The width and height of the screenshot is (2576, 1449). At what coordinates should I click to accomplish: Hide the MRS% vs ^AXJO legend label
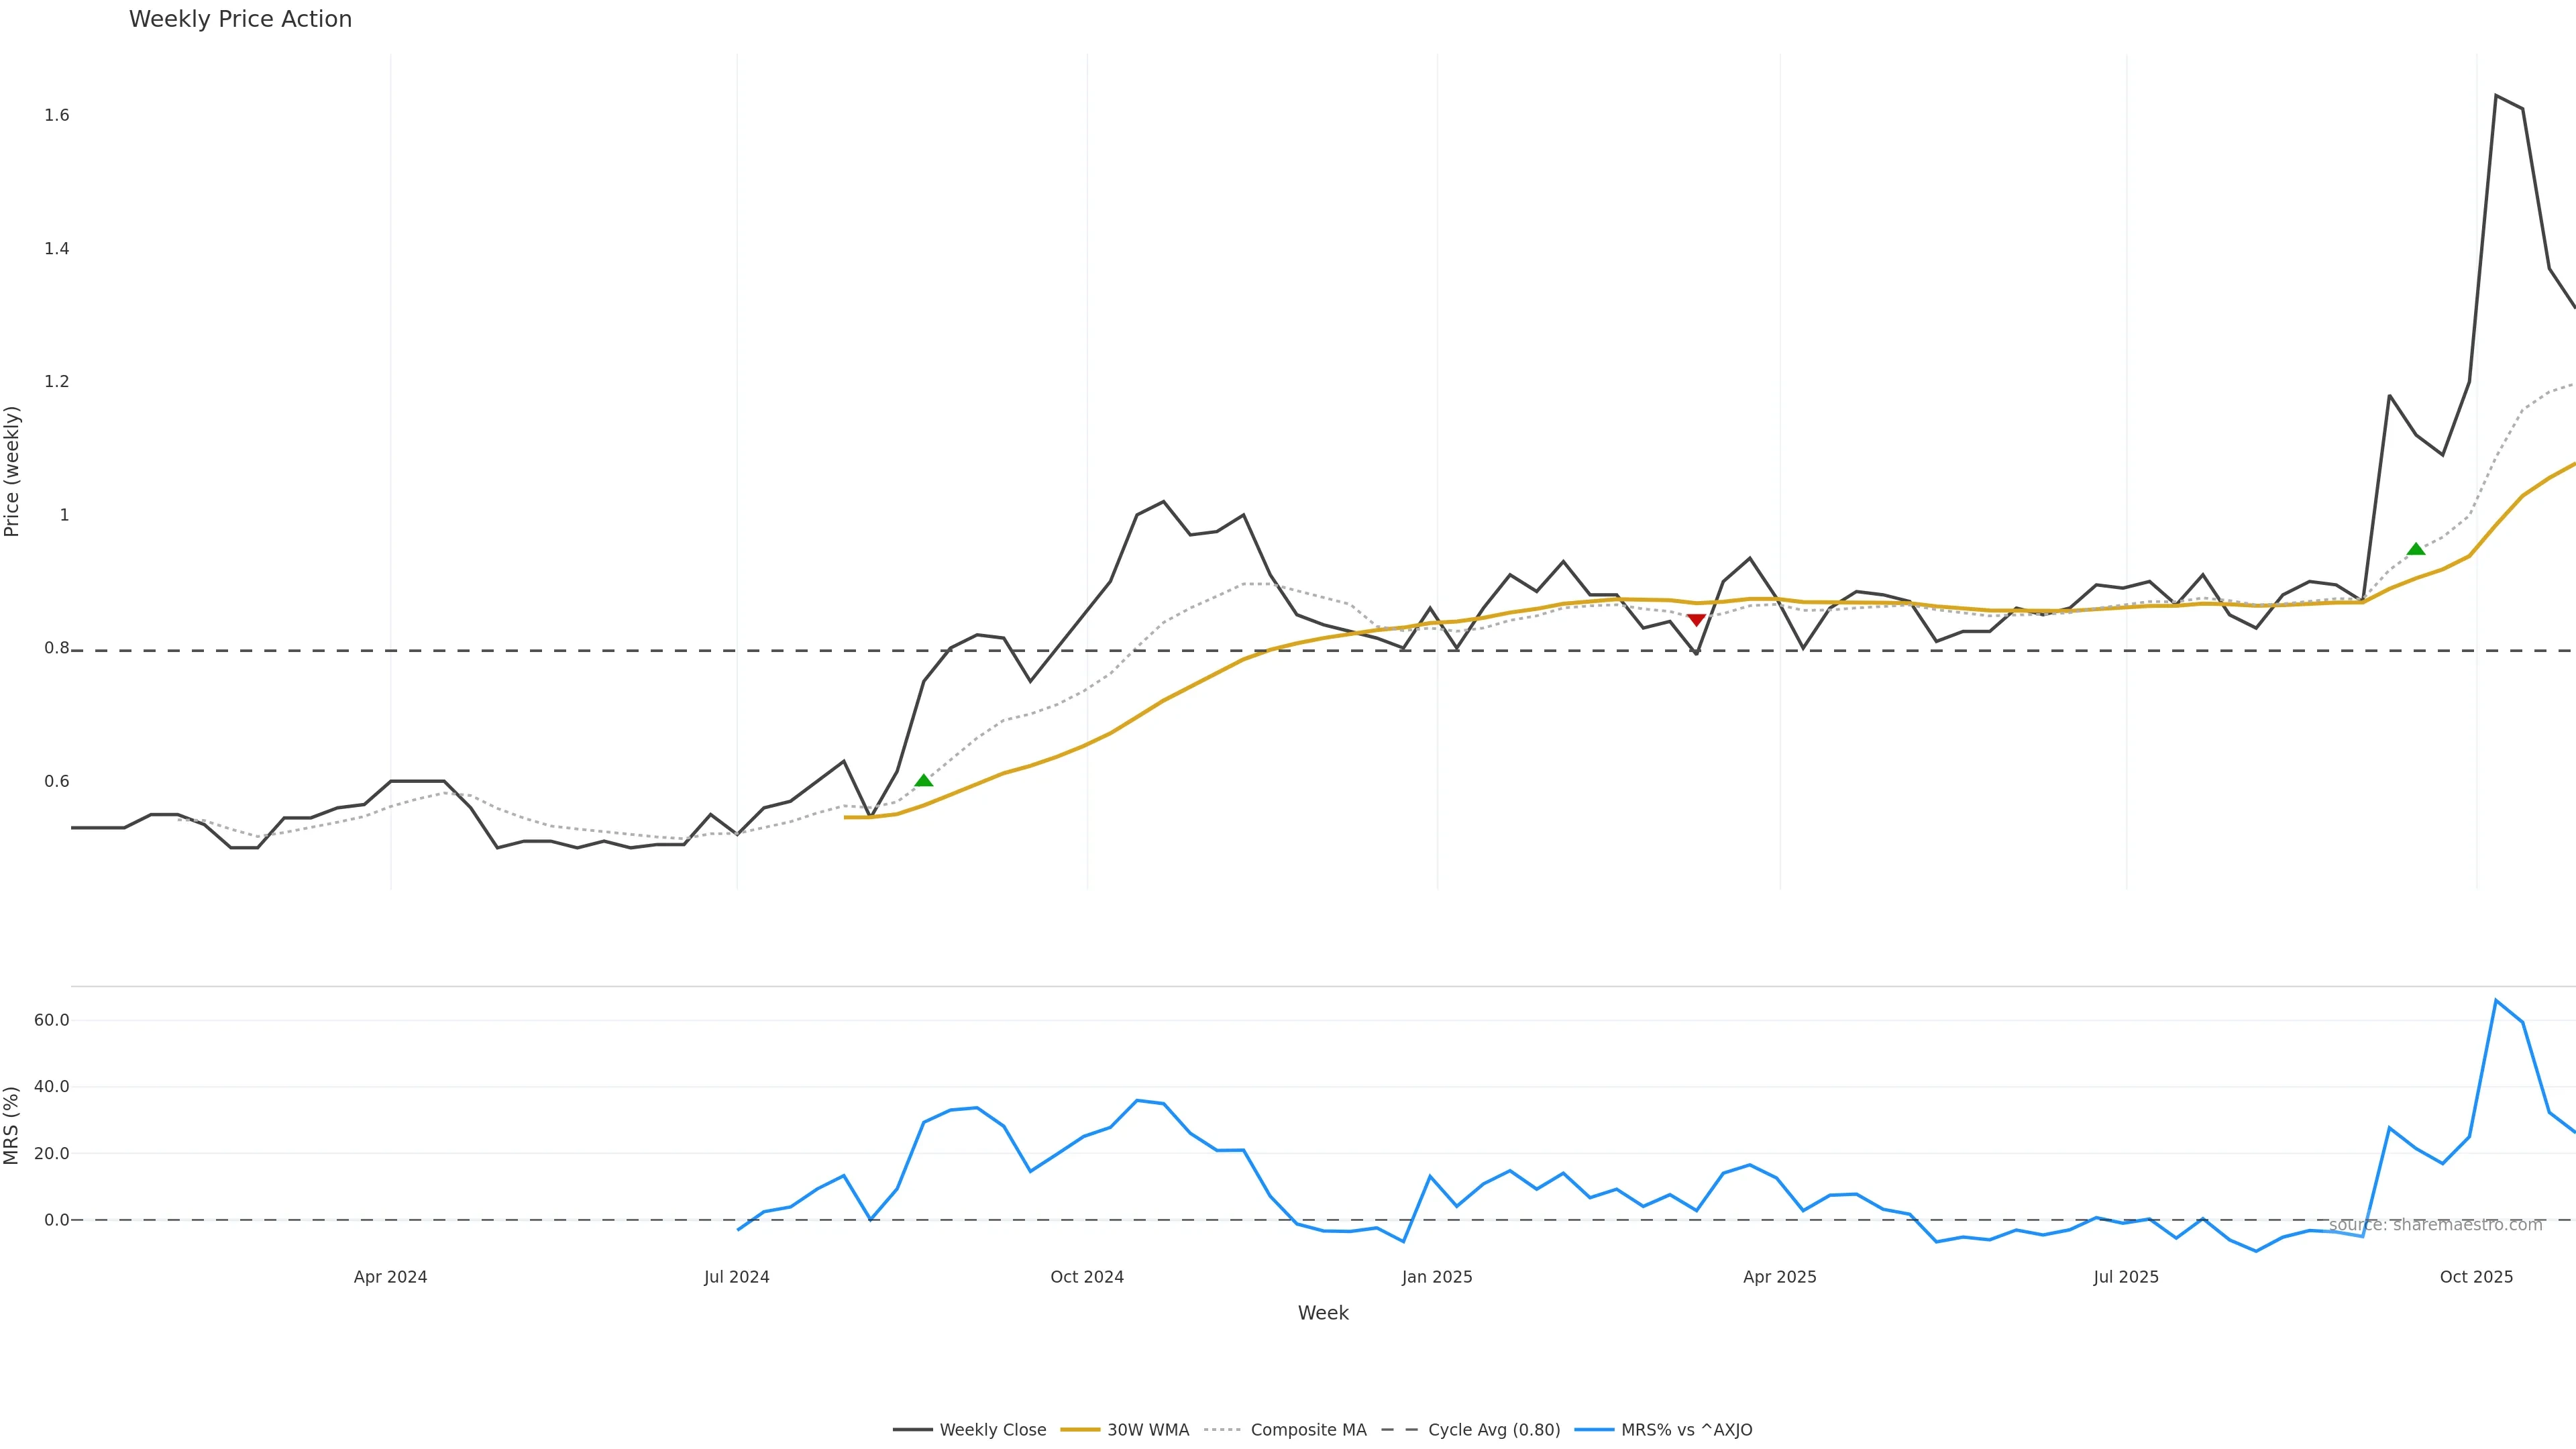click(x=1686, y=1430)
